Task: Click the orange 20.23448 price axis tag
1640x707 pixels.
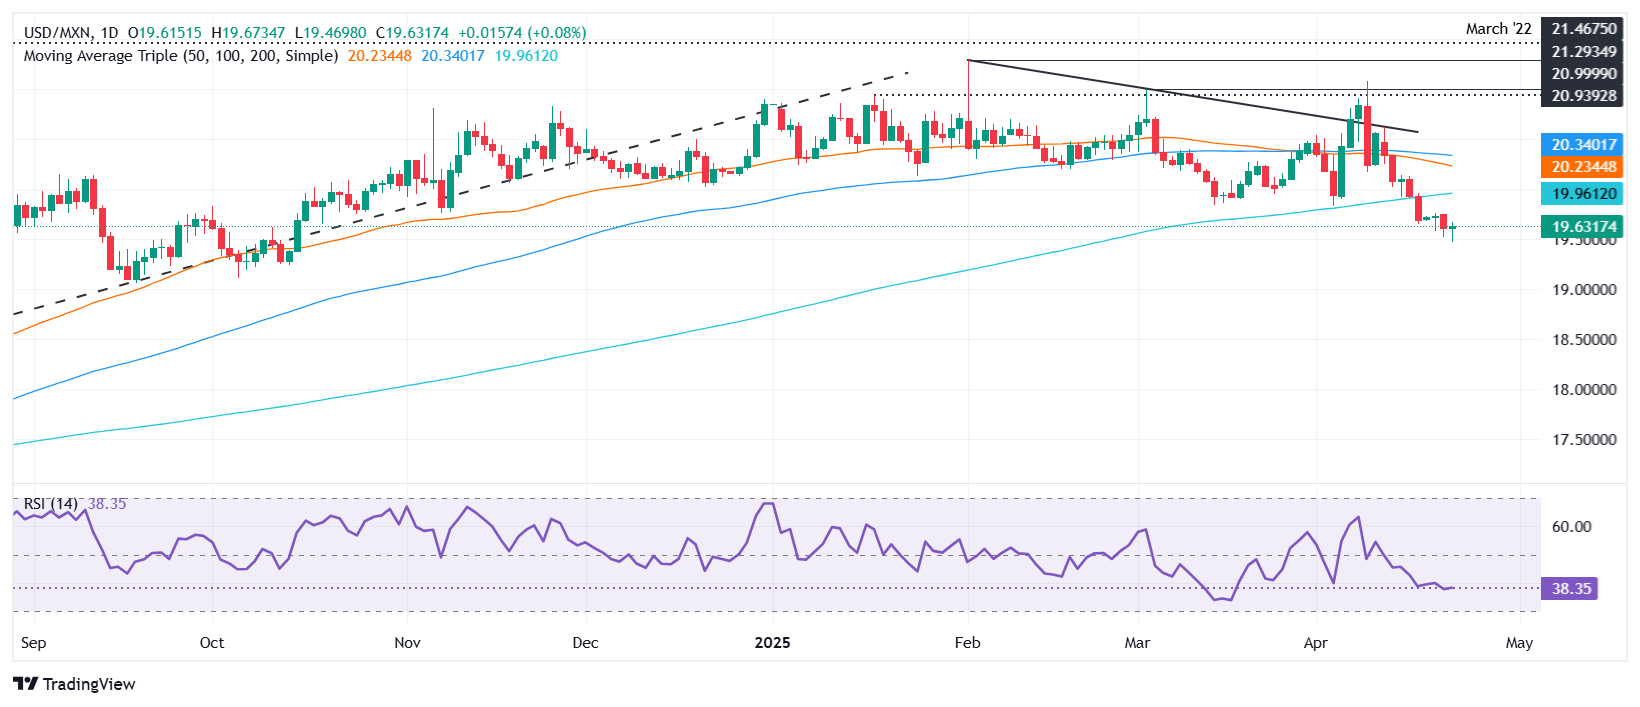Action: point(1582,167)
